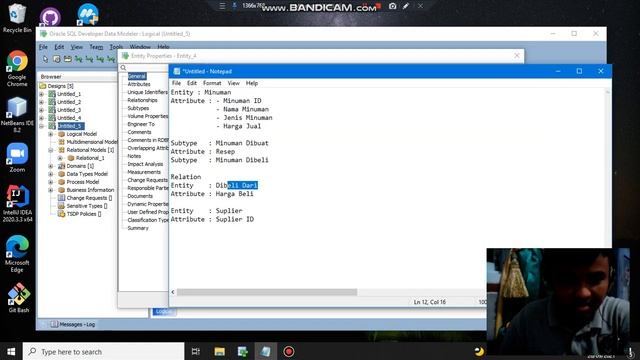The width and height of the screenshot is (640, 360).
Task: Expand the Untitled_1 design node
Action: [x=42, y=94]
